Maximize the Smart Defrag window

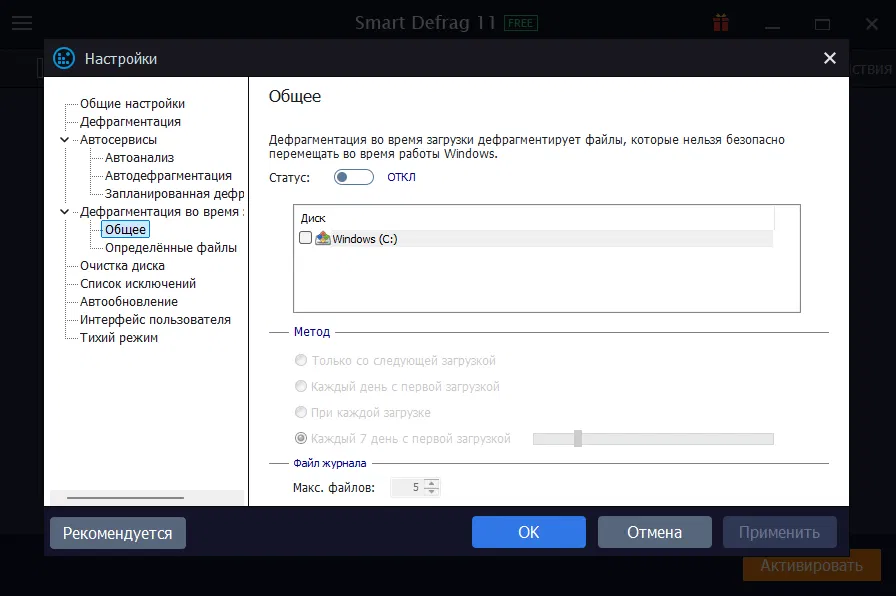click(822, 24)
